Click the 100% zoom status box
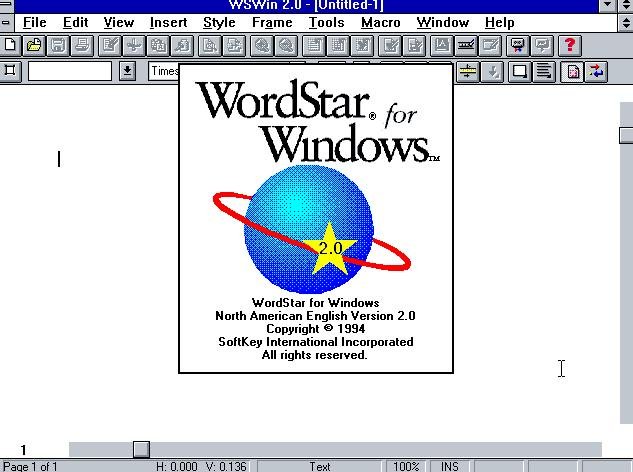The image size is (633, 472). pyautogui.click(x=406, y=466)
